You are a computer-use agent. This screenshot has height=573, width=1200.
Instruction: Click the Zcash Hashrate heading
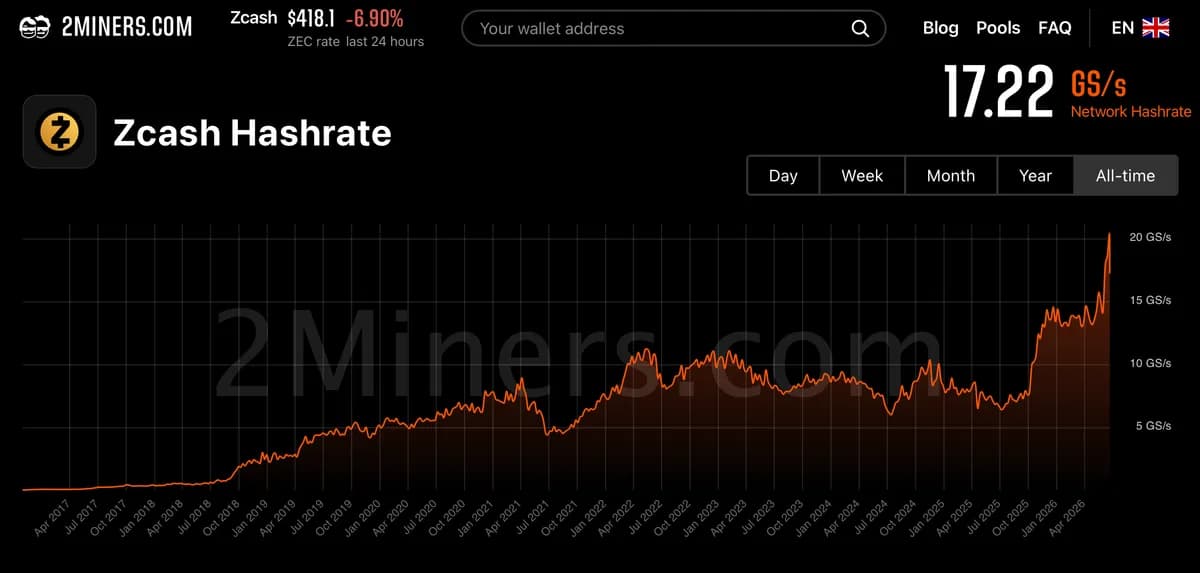tap(252, 132)
